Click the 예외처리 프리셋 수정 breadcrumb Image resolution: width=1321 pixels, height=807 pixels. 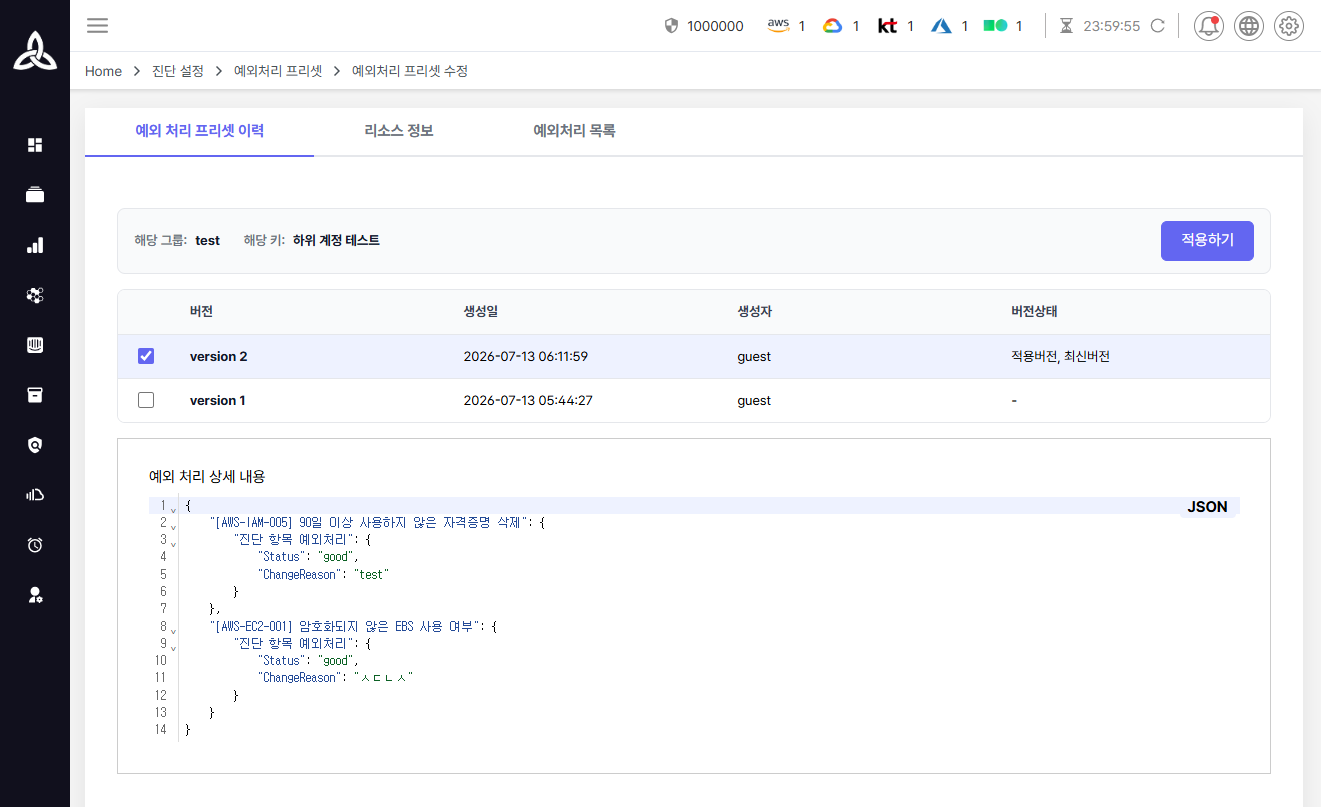(410, 71)
